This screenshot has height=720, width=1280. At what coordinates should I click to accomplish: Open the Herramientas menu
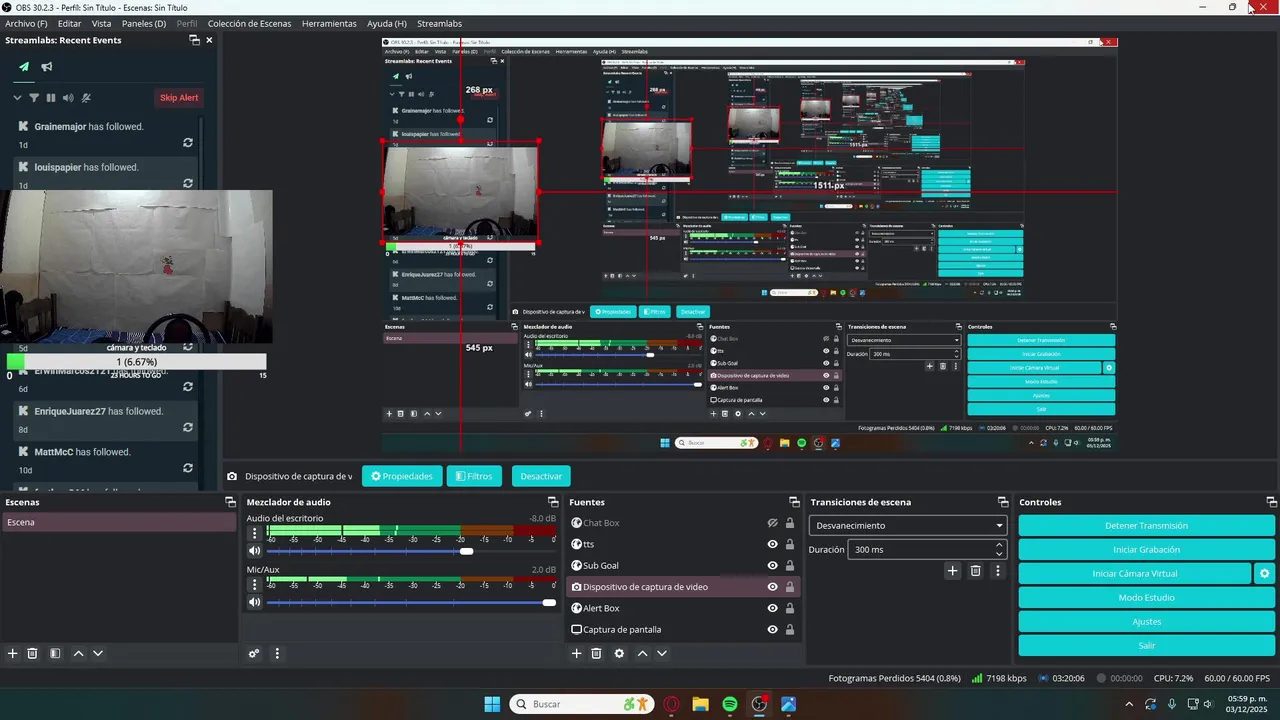tap(329, 23)
